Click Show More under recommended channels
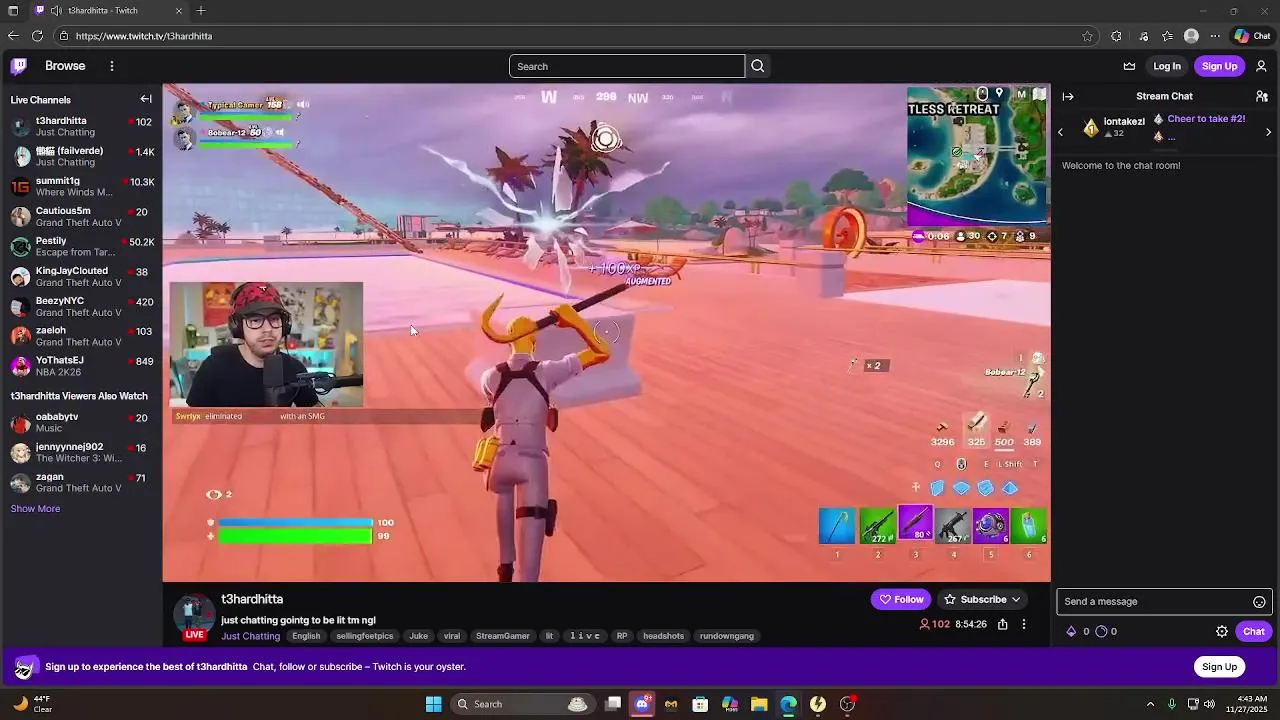 pyautogui.click(x=35, y=509)
